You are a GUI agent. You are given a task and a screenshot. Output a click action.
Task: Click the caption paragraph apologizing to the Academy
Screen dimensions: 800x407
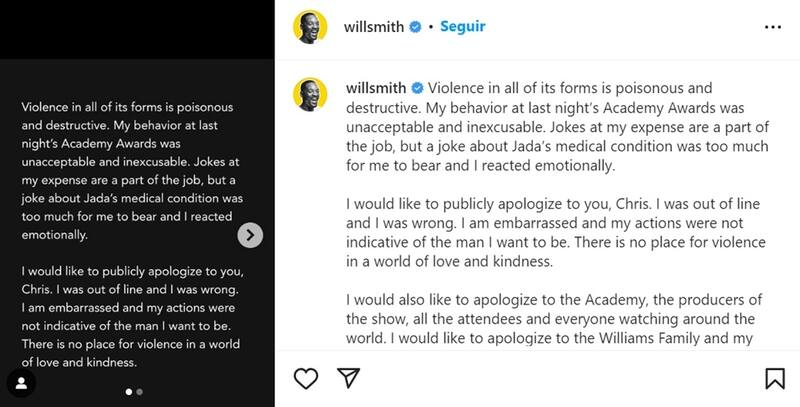pyautogui.click(x=553, y=319)
